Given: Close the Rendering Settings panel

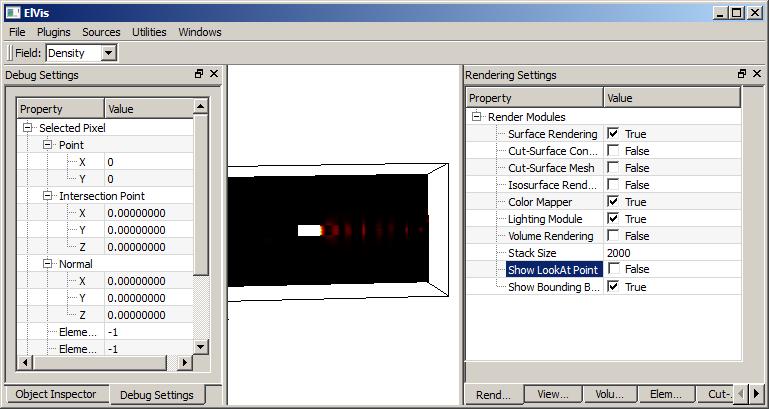Looking at the screenshot, I should point(757,74).
